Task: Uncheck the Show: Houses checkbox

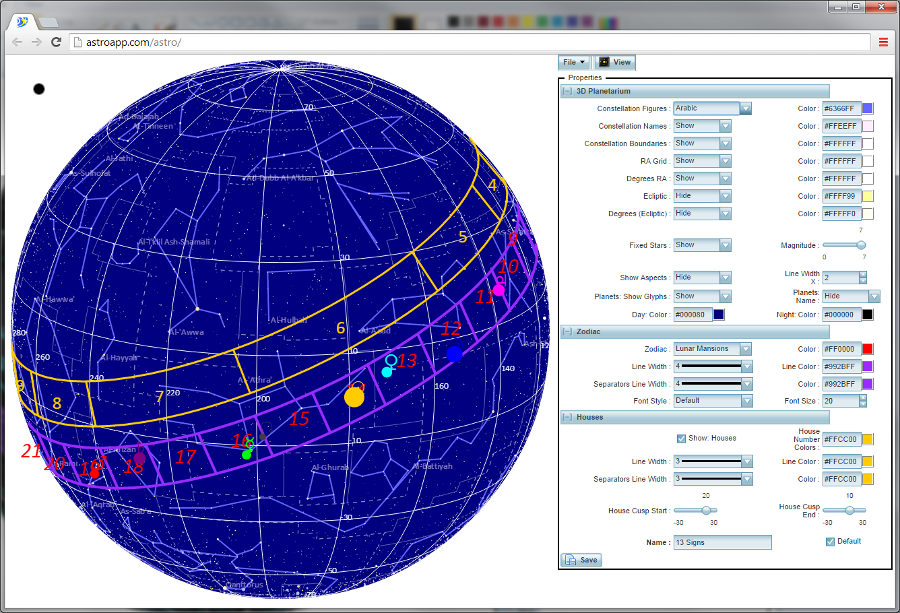Action: tap(681, 438)
